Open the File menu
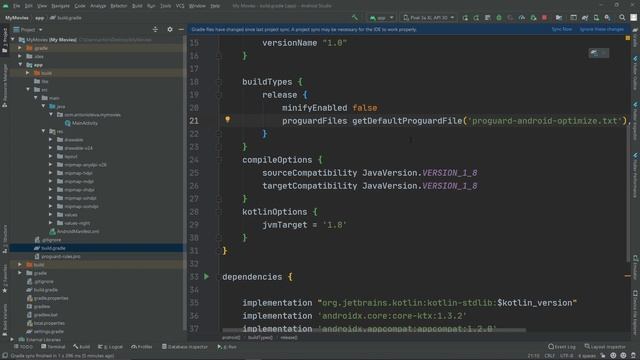This screenshot has height=360, width=640. pyautogui.click(x=16, y=6)
